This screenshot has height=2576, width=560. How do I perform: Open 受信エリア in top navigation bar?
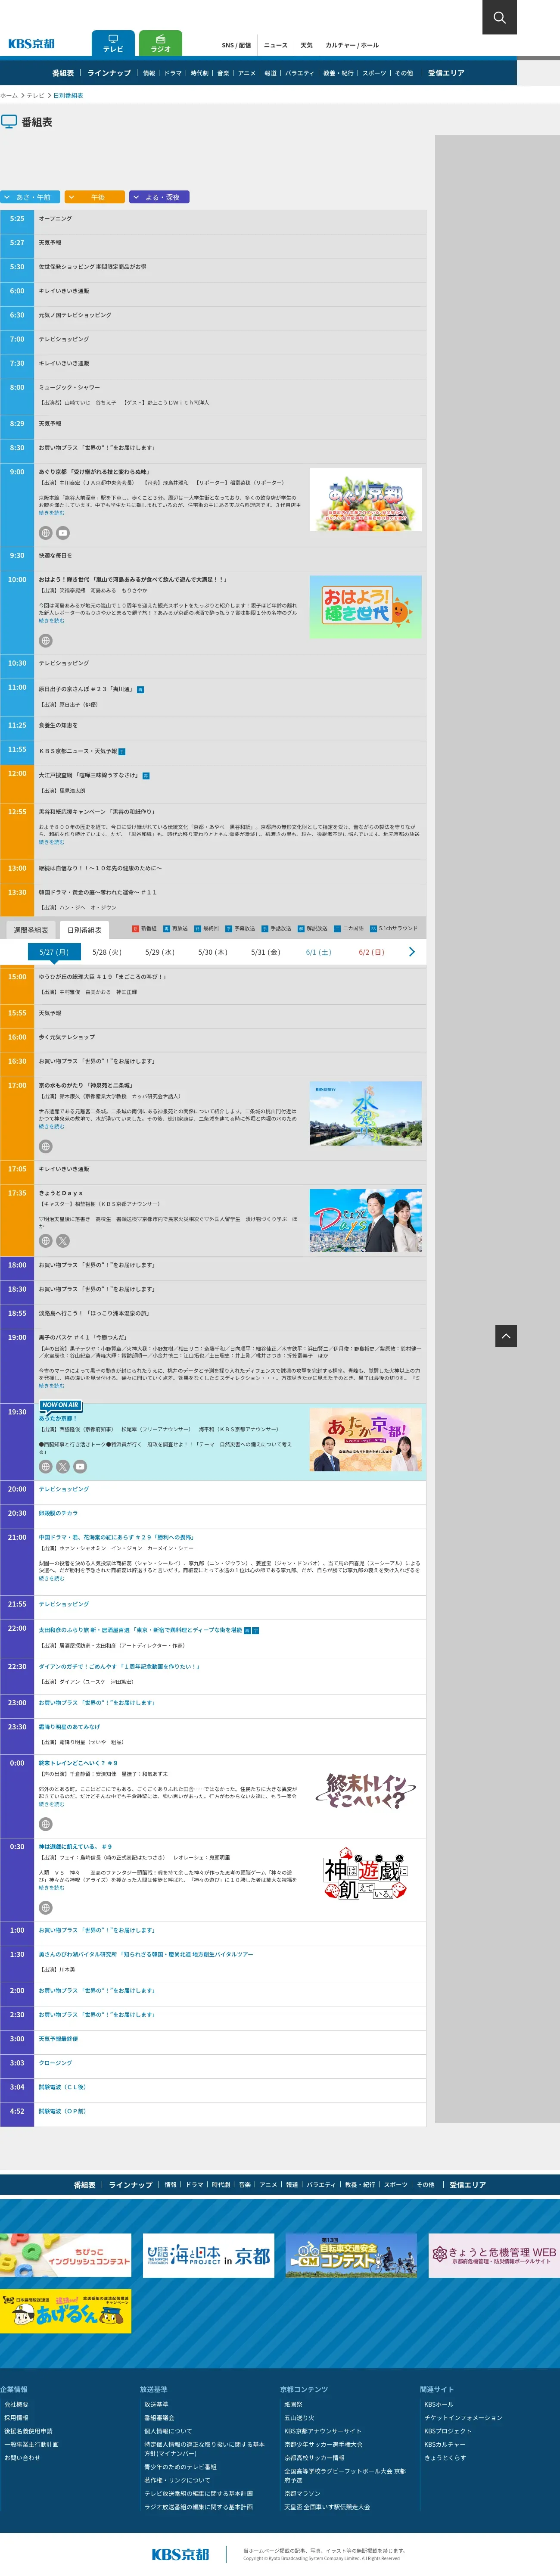pos(446,73)
